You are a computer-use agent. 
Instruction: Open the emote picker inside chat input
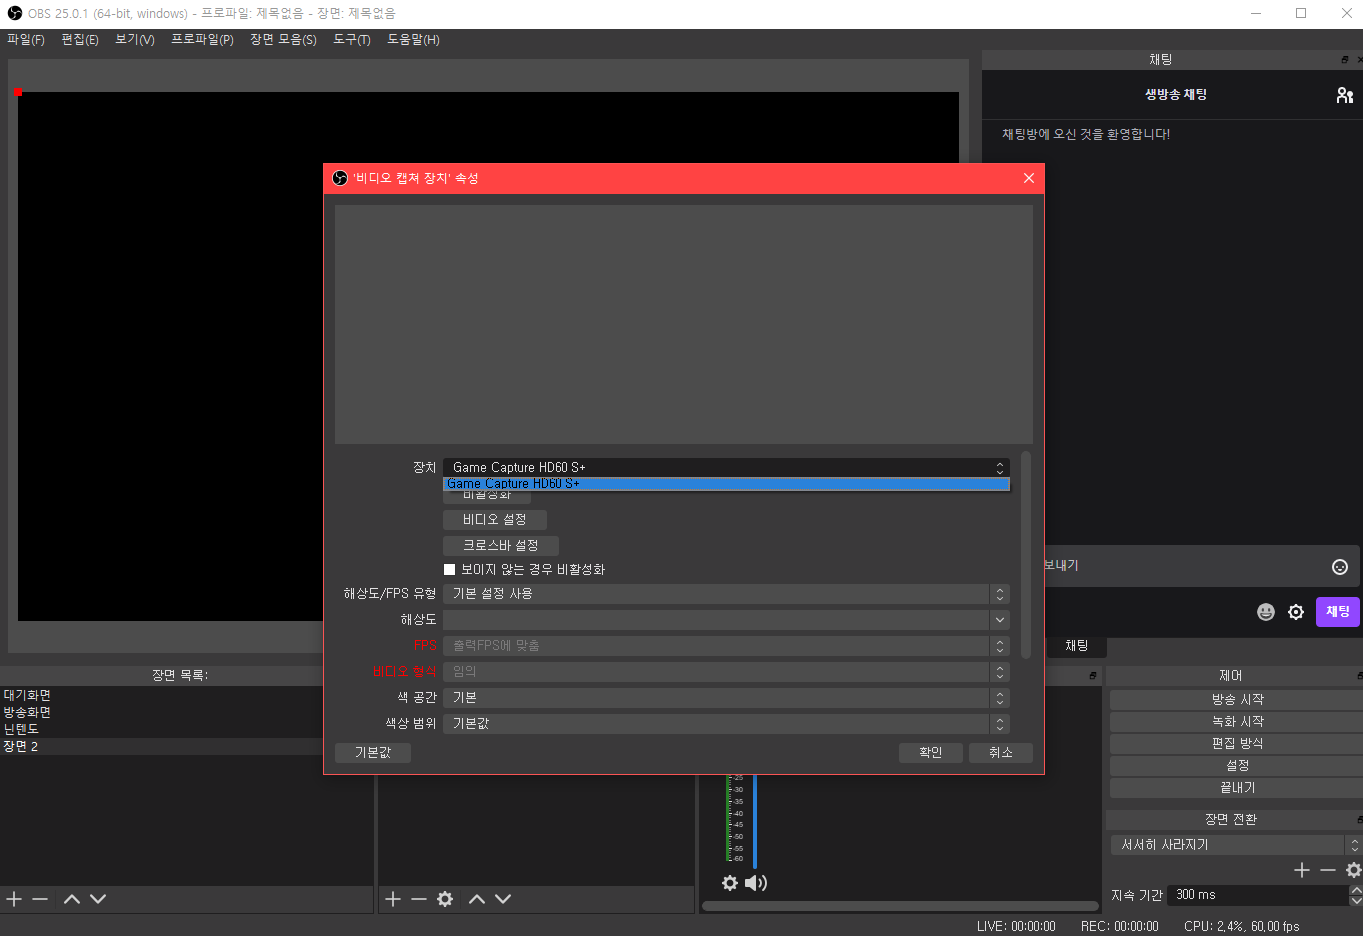(1340, 567)
